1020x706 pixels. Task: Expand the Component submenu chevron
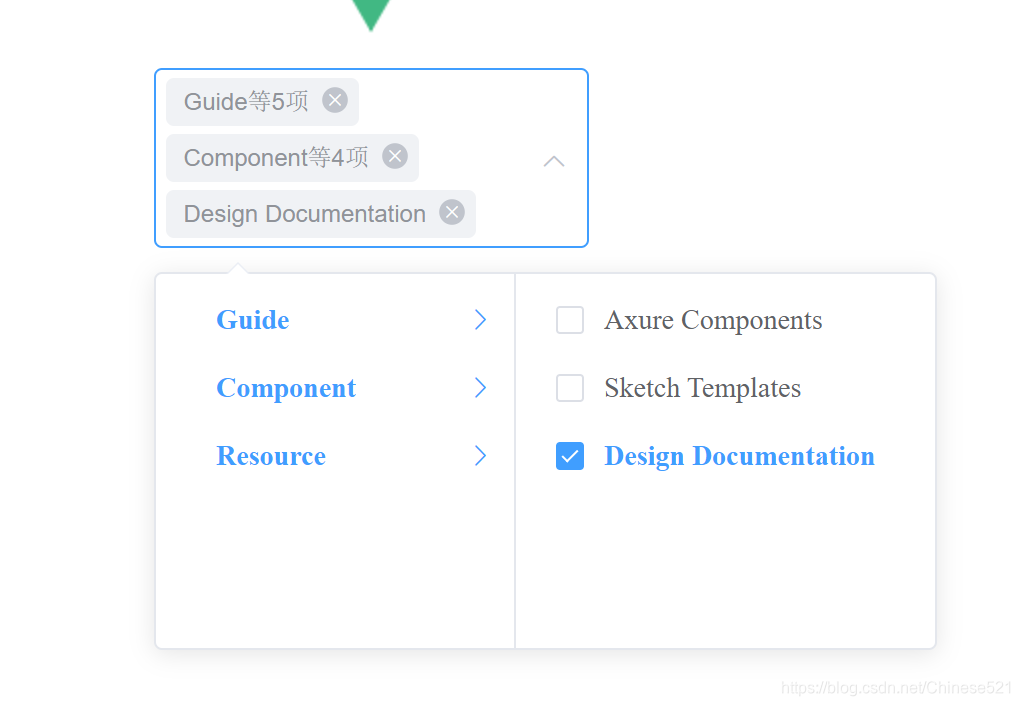[x=480, y=387]
